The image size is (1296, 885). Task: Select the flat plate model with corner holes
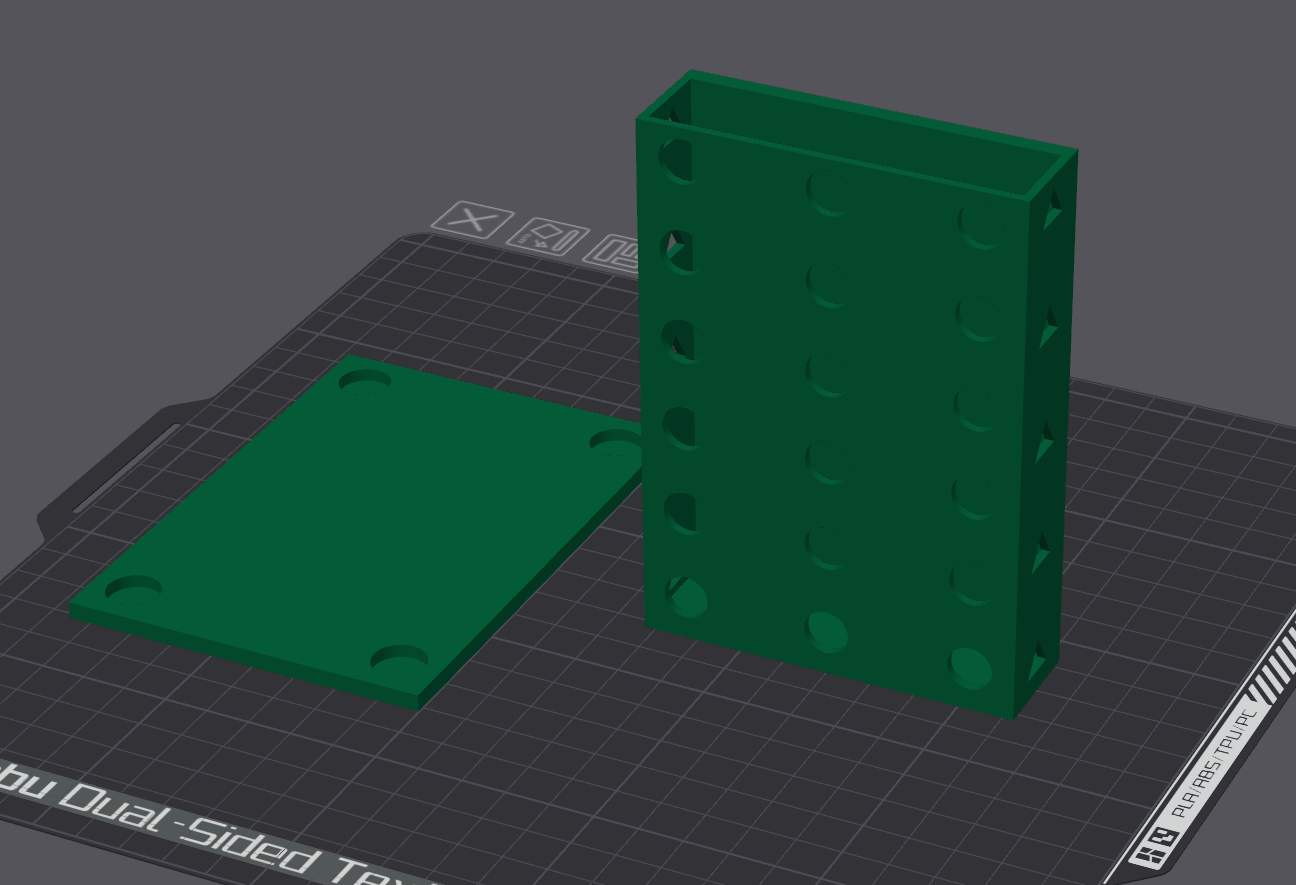point(350,520)
